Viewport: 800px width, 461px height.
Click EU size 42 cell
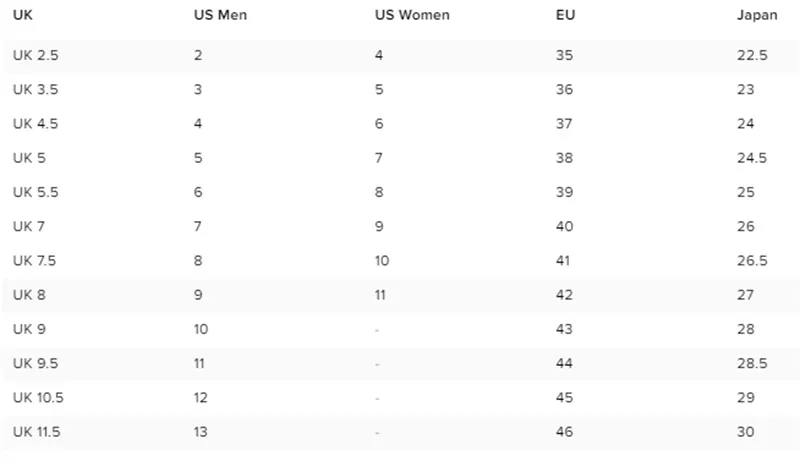tap(564, 295)
